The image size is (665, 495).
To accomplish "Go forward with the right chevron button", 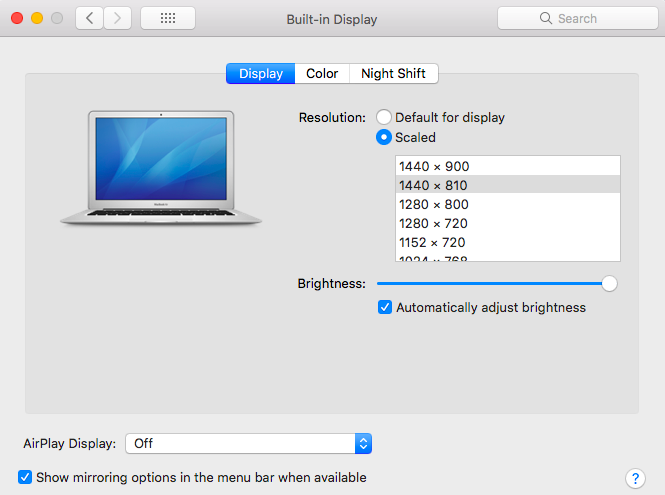I will [x=117, y=18].
